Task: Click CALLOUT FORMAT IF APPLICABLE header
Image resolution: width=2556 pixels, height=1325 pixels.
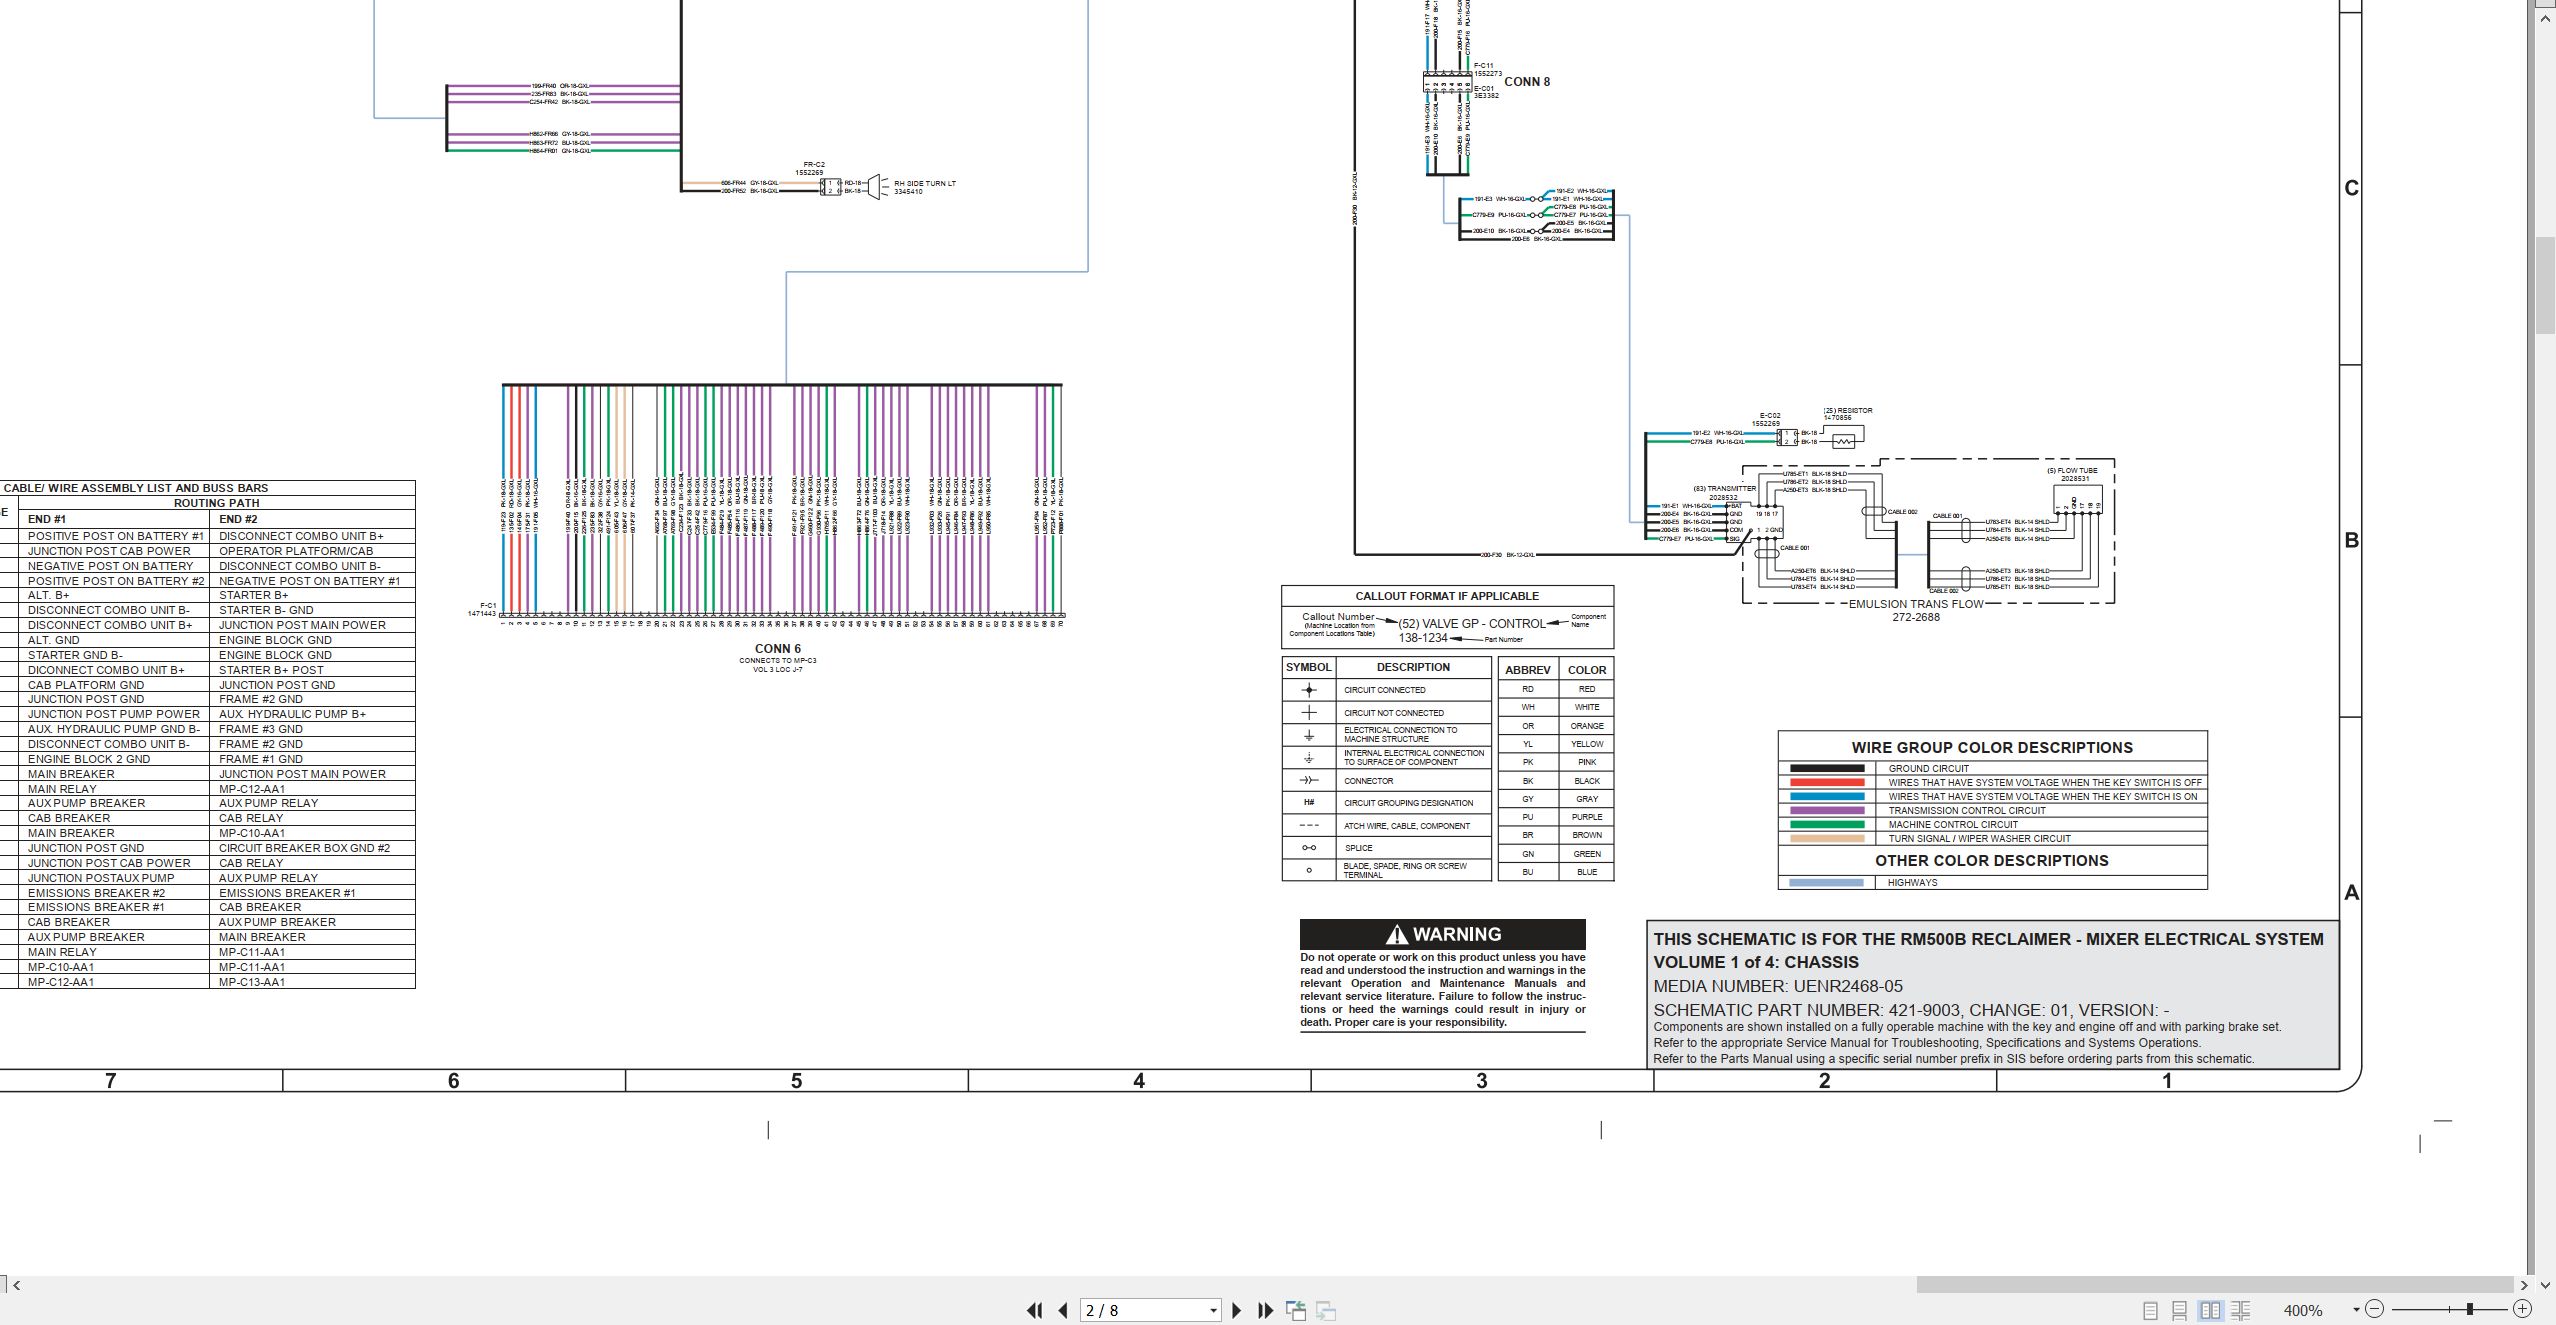Action: click(1447, 596)
